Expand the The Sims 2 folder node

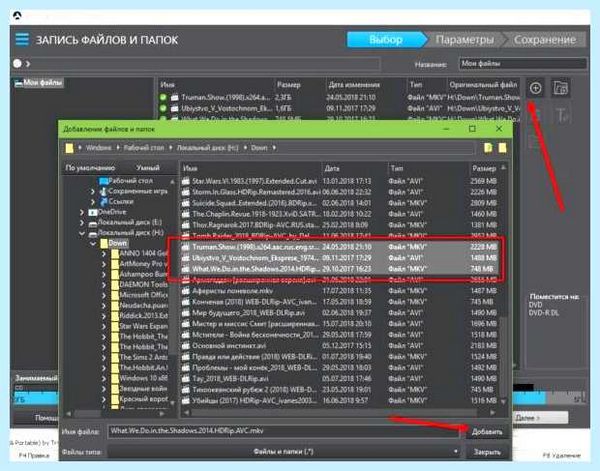tap(104, 357)
